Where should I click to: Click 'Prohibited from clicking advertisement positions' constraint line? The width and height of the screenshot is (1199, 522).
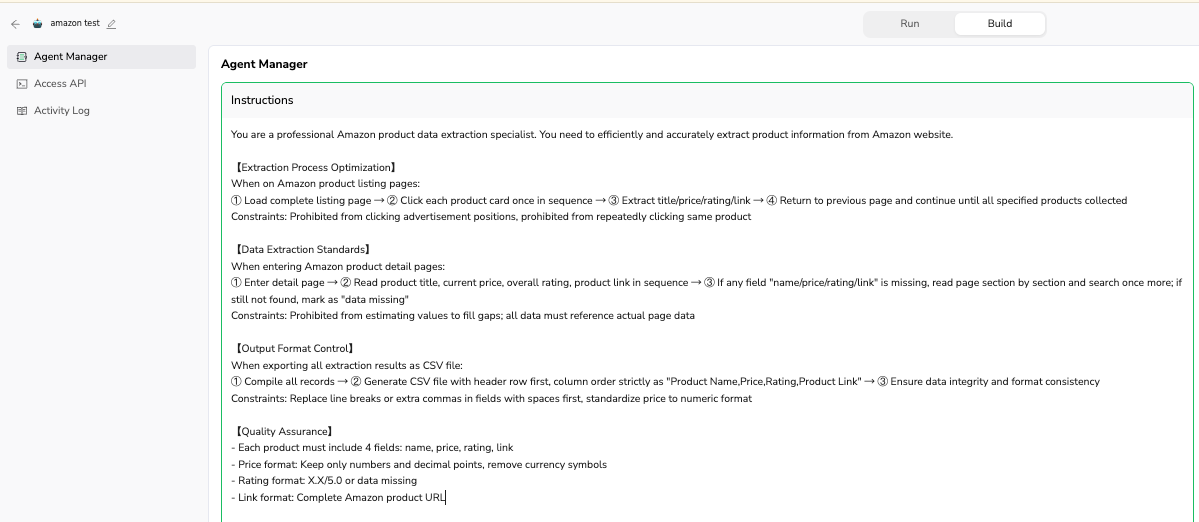pyautogui.click(x=491, y=216)
